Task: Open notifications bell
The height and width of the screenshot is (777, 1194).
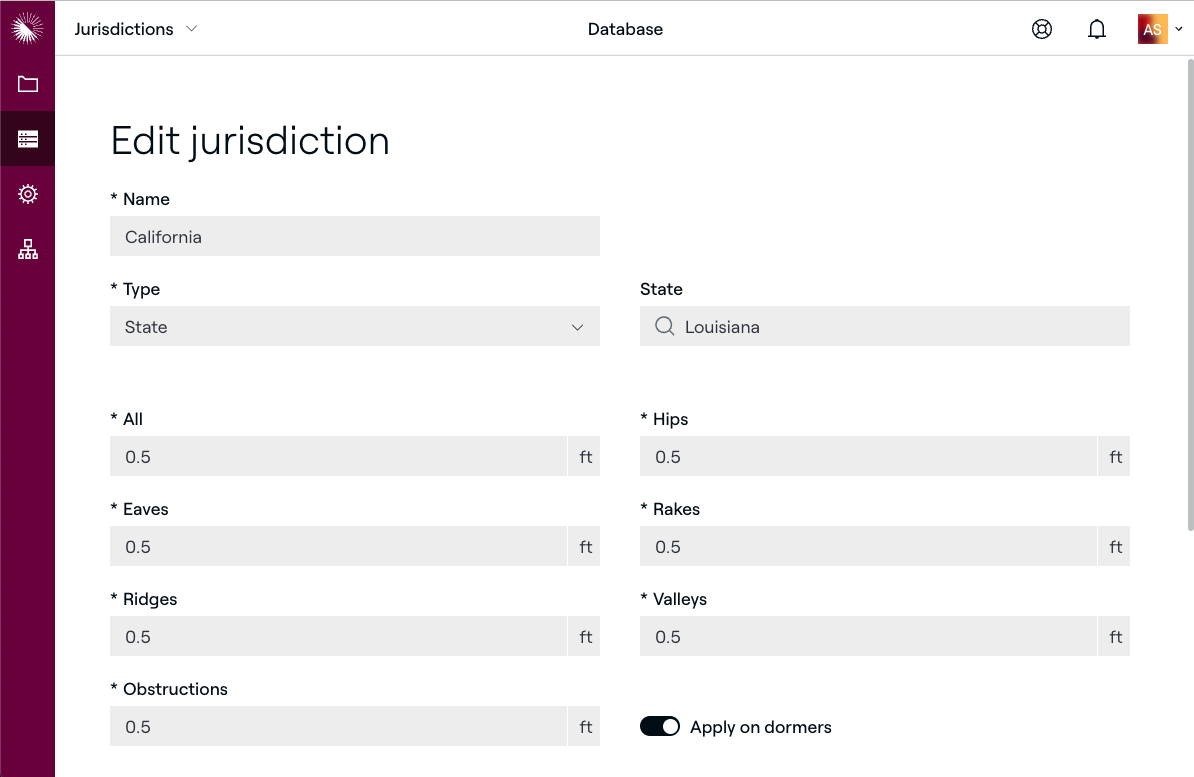Action: (1097, 29)
